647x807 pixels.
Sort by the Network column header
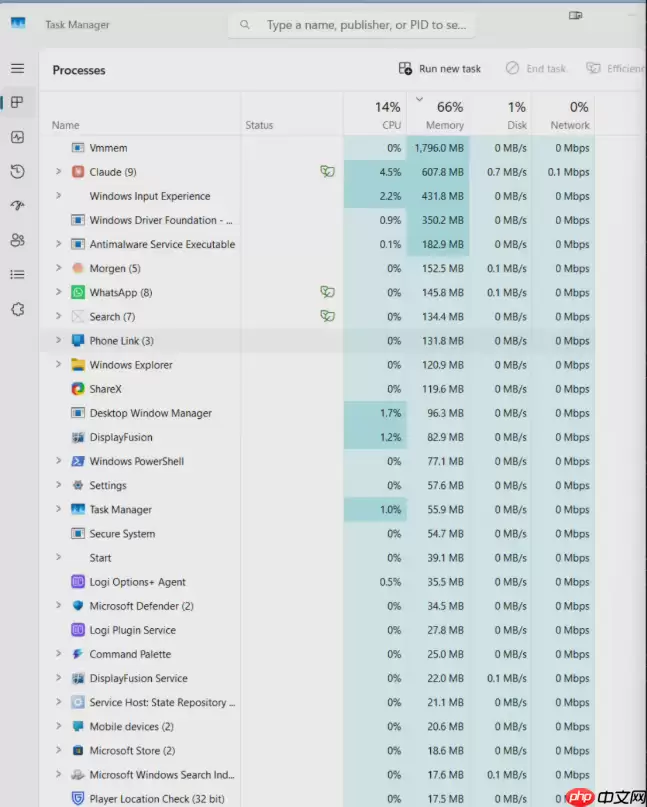tap(563, 115)
